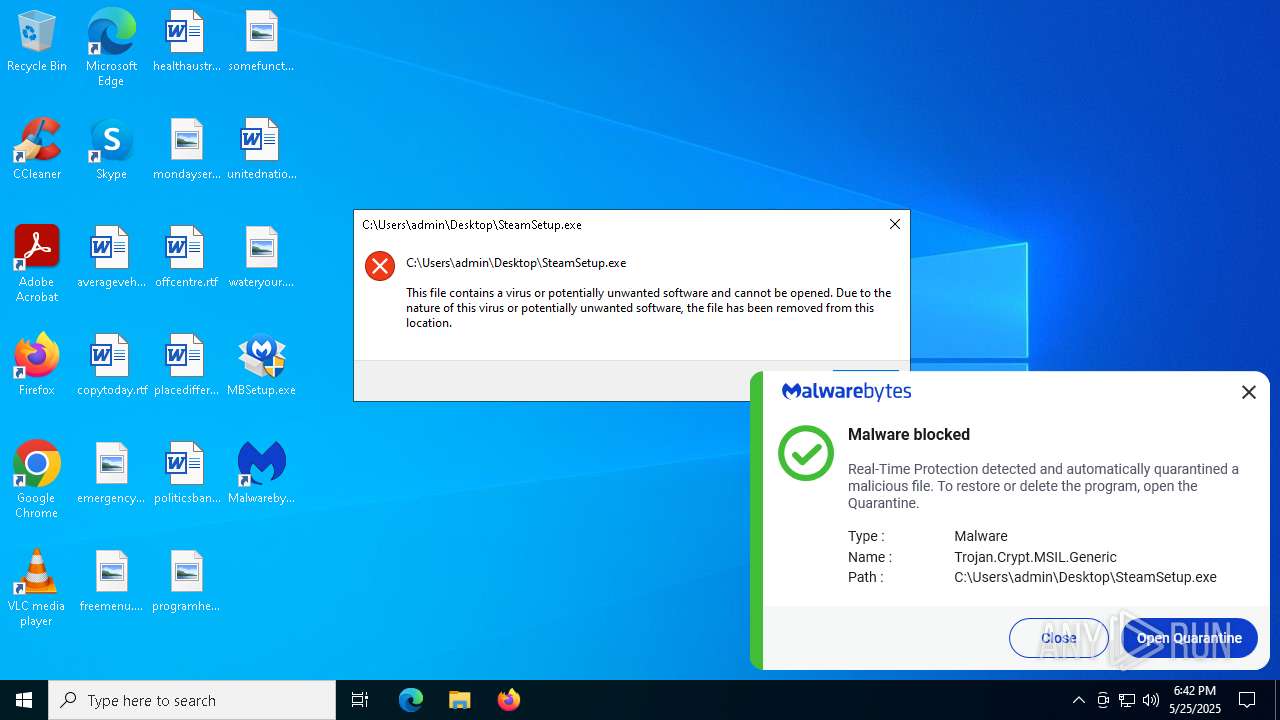Close the Malwarebytes notification popup
Image resolution: width=1280 pixels, height=720 pixels.
(x=1249, y=393)
